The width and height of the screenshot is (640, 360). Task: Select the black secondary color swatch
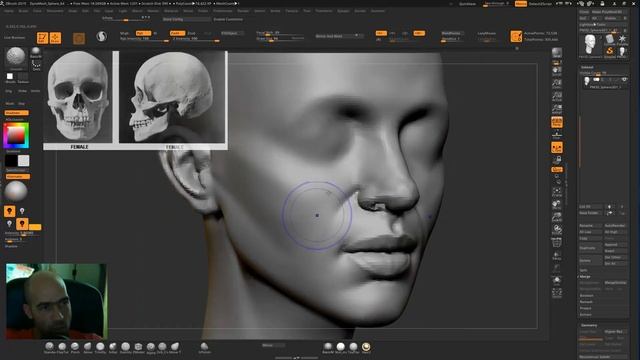[11, 160]
